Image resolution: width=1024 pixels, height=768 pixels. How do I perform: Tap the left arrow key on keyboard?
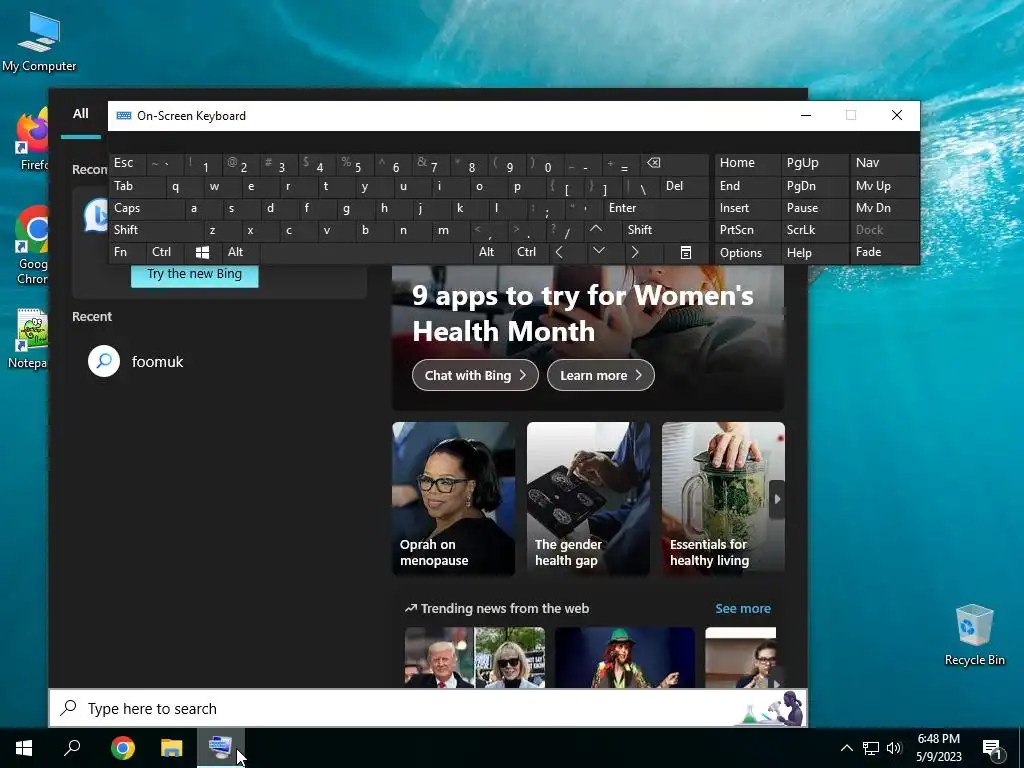coord(559,252)
